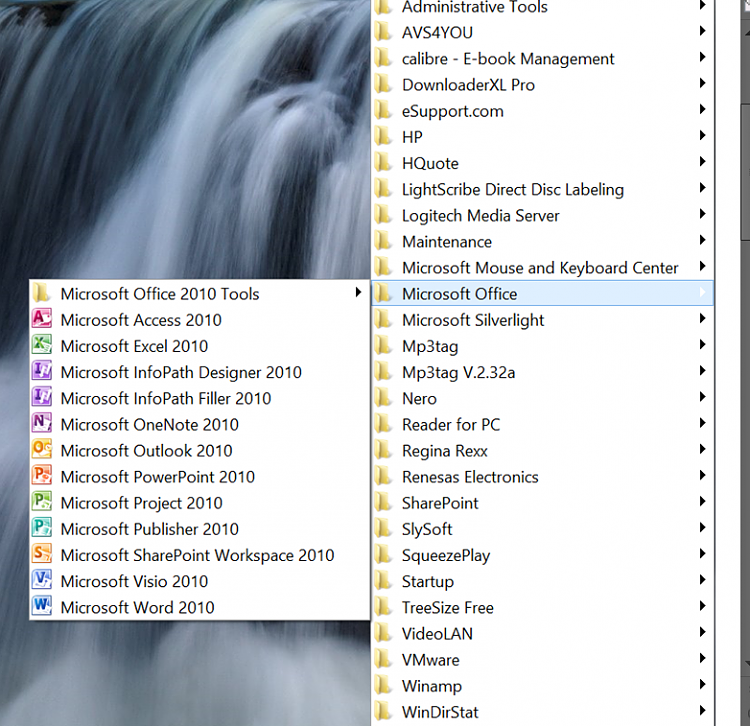This screenshot has width=750, height=726.
Task: Click the Microsoft InfoPath Designer 2010 label
Action: (181, 372)
